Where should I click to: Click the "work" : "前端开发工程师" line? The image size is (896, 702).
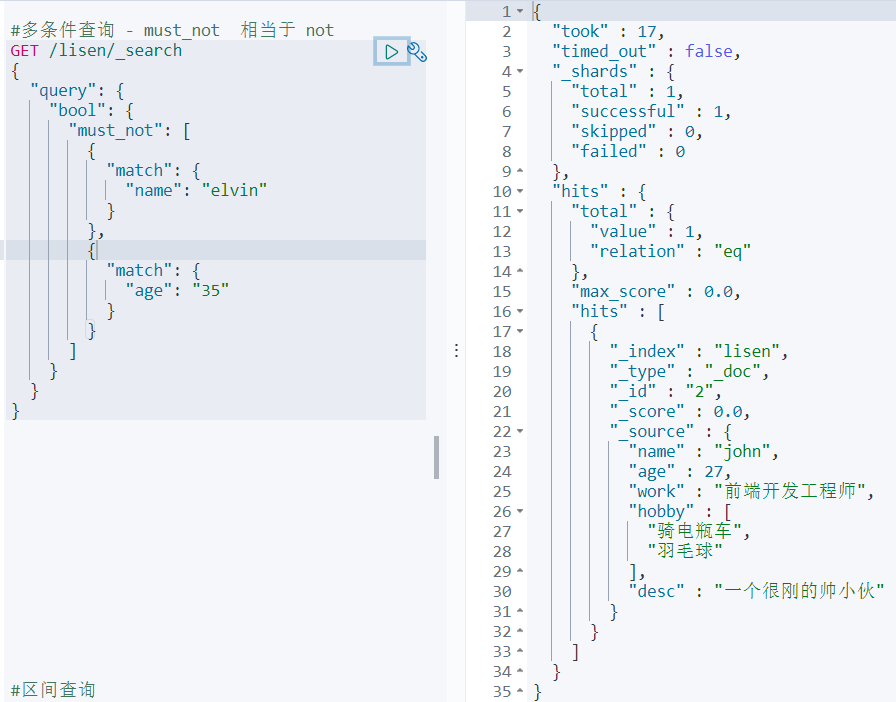point(751,492)
